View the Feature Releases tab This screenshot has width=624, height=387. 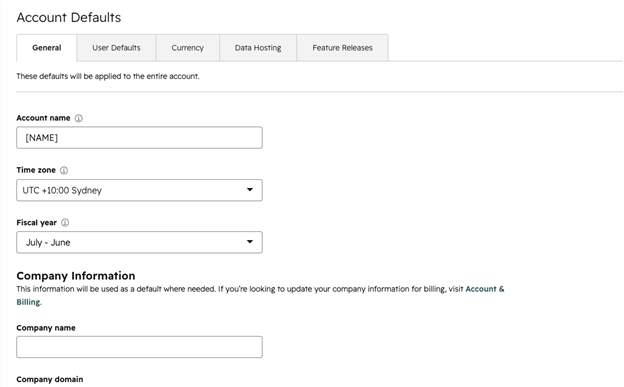click(342, 48)
